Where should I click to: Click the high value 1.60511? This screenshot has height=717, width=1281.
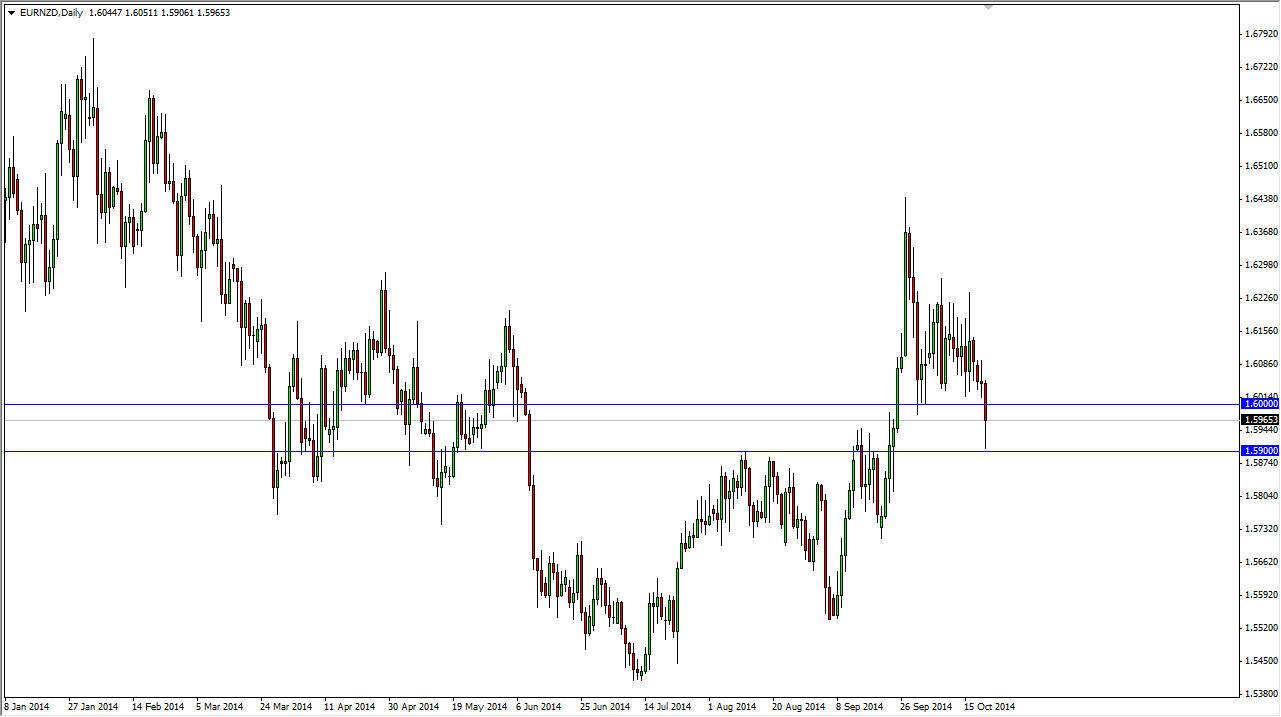(x=143, y=12)
